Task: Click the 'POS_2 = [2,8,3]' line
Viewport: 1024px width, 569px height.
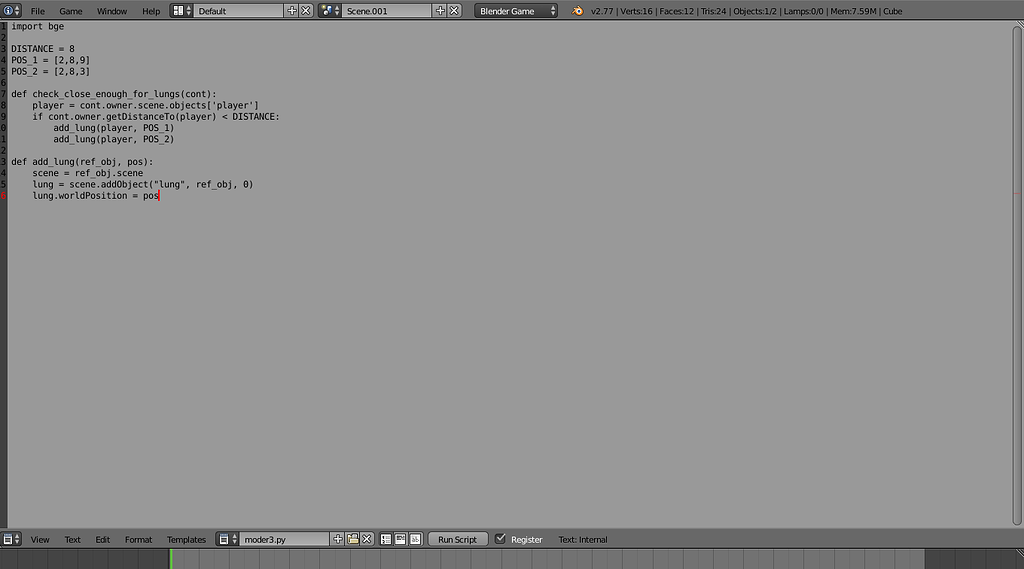Action: [50, 71]
